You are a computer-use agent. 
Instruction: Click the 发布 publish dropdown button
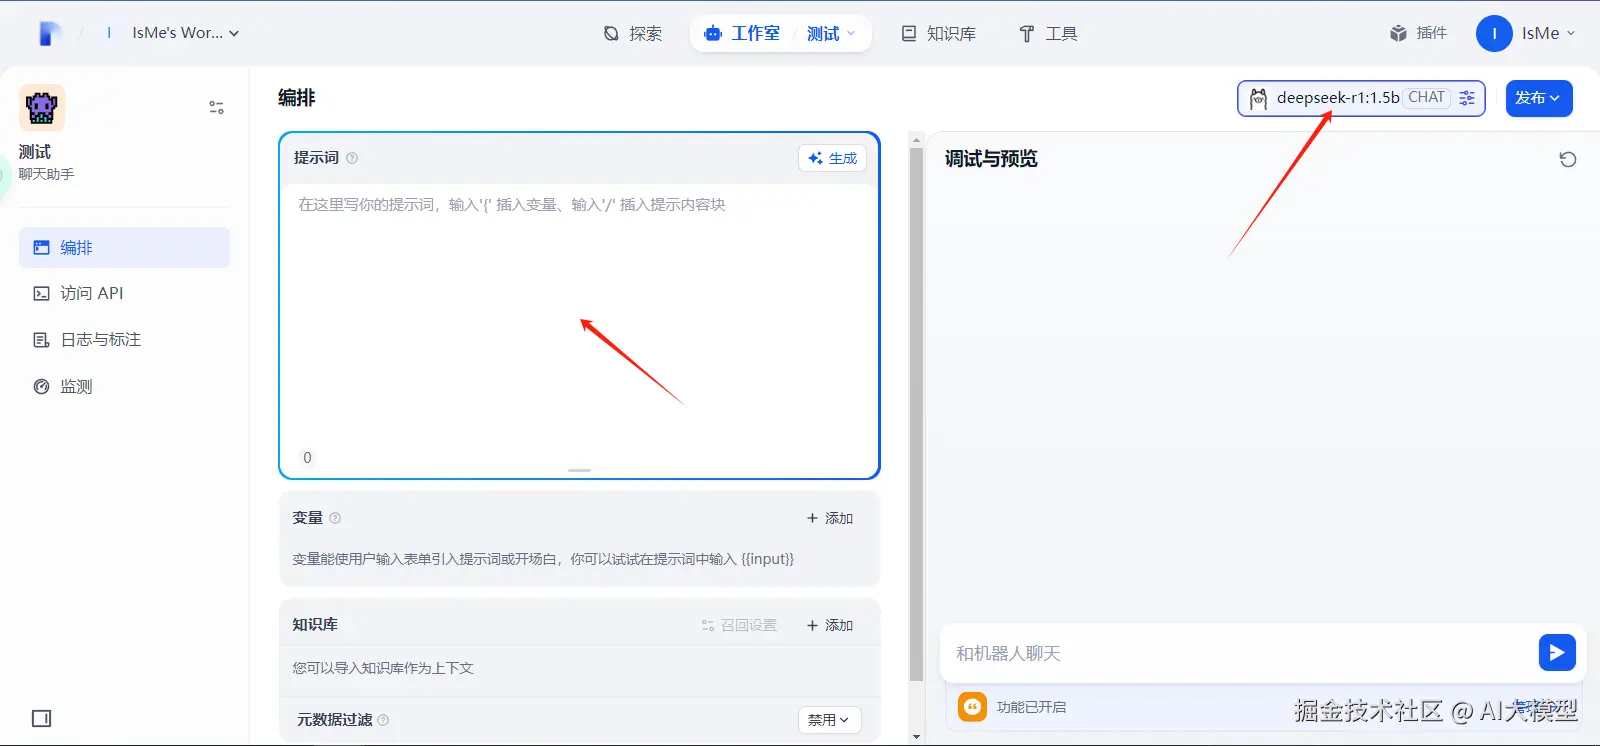pyautogui.click(x=1539, y=98)
